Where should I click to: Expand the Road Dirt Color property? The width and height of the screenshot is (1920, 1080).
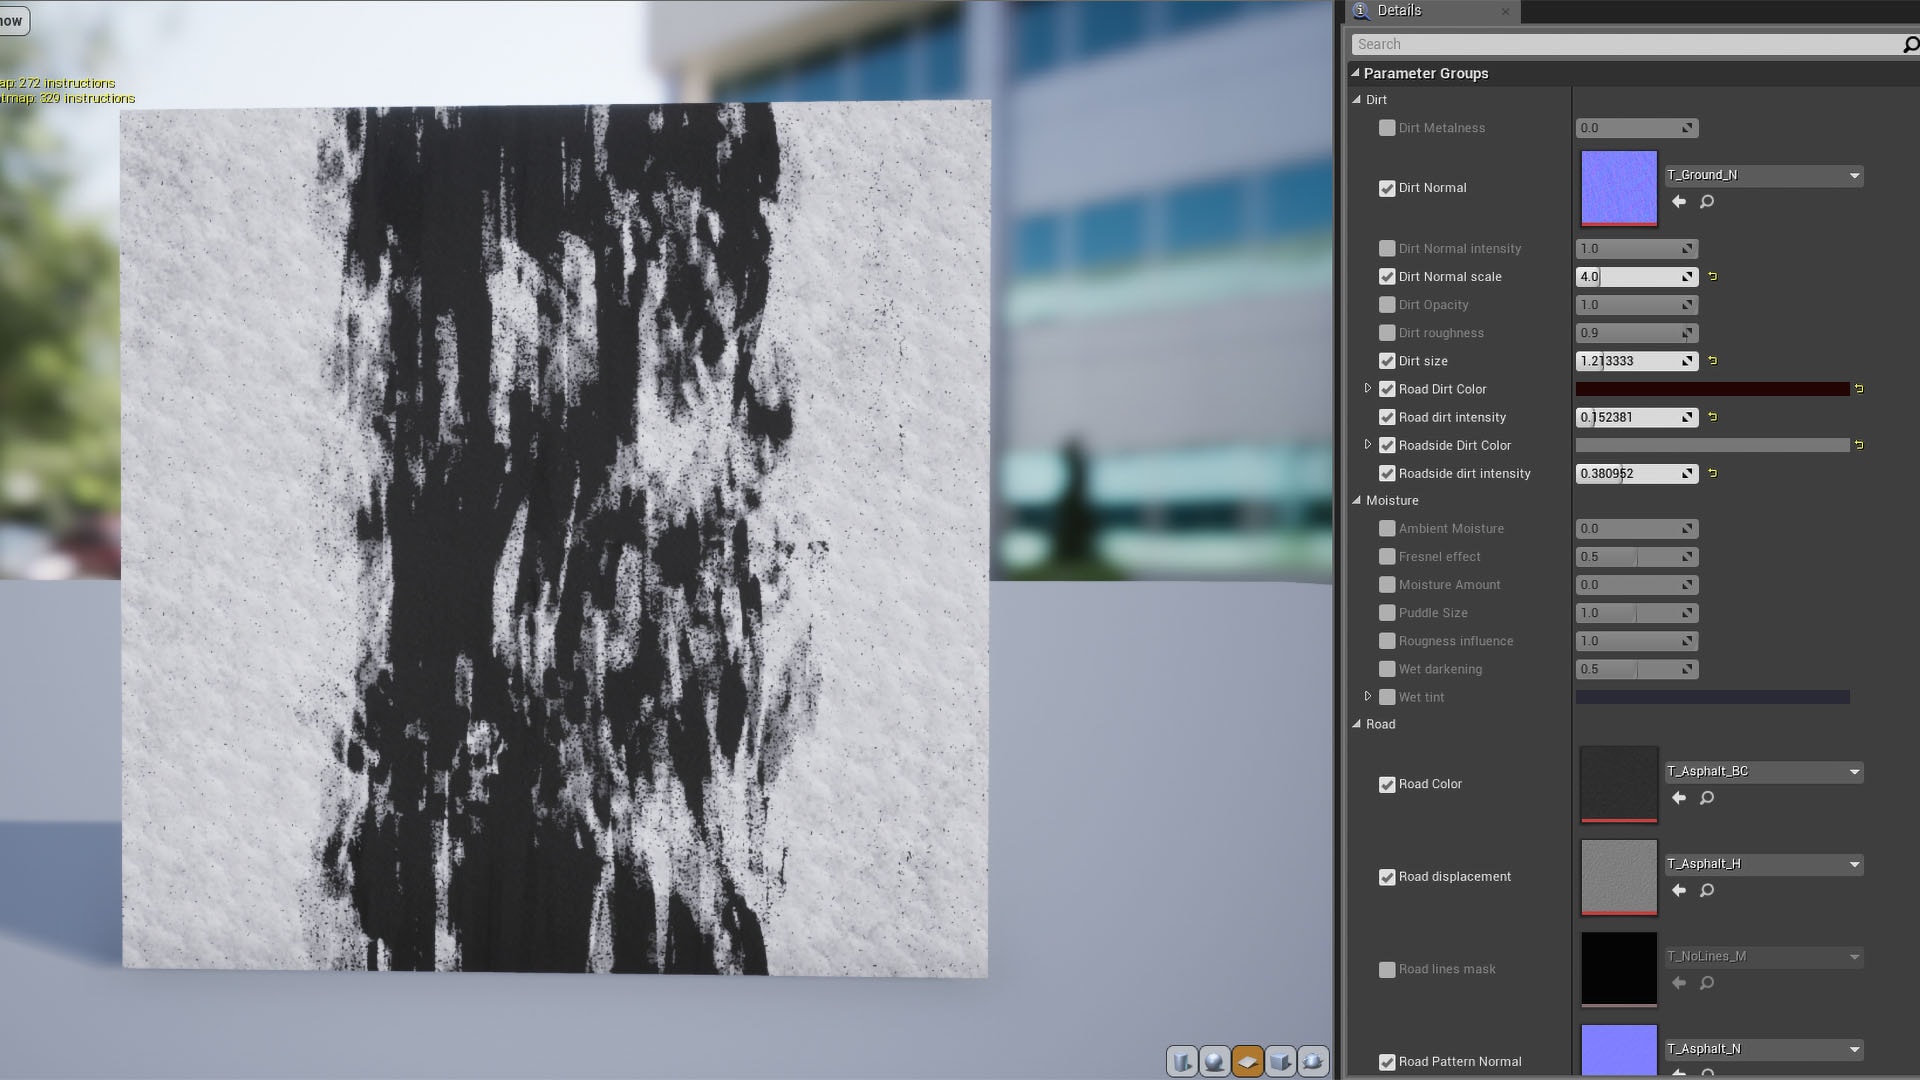tap(1368, 388)
